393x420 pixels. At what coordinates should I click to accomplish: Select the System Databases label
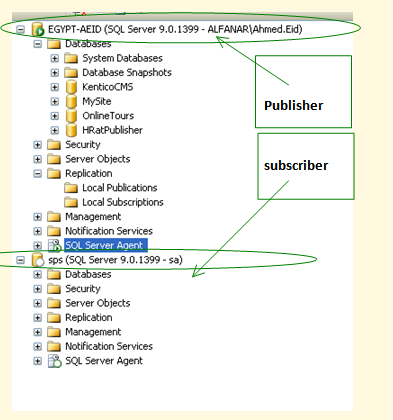122,58
